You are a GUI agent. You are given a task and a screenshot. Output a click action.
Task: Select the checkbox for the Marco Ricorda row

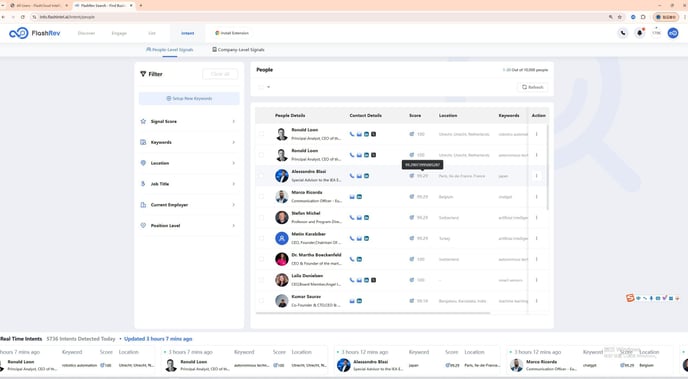tap(262, 197)
